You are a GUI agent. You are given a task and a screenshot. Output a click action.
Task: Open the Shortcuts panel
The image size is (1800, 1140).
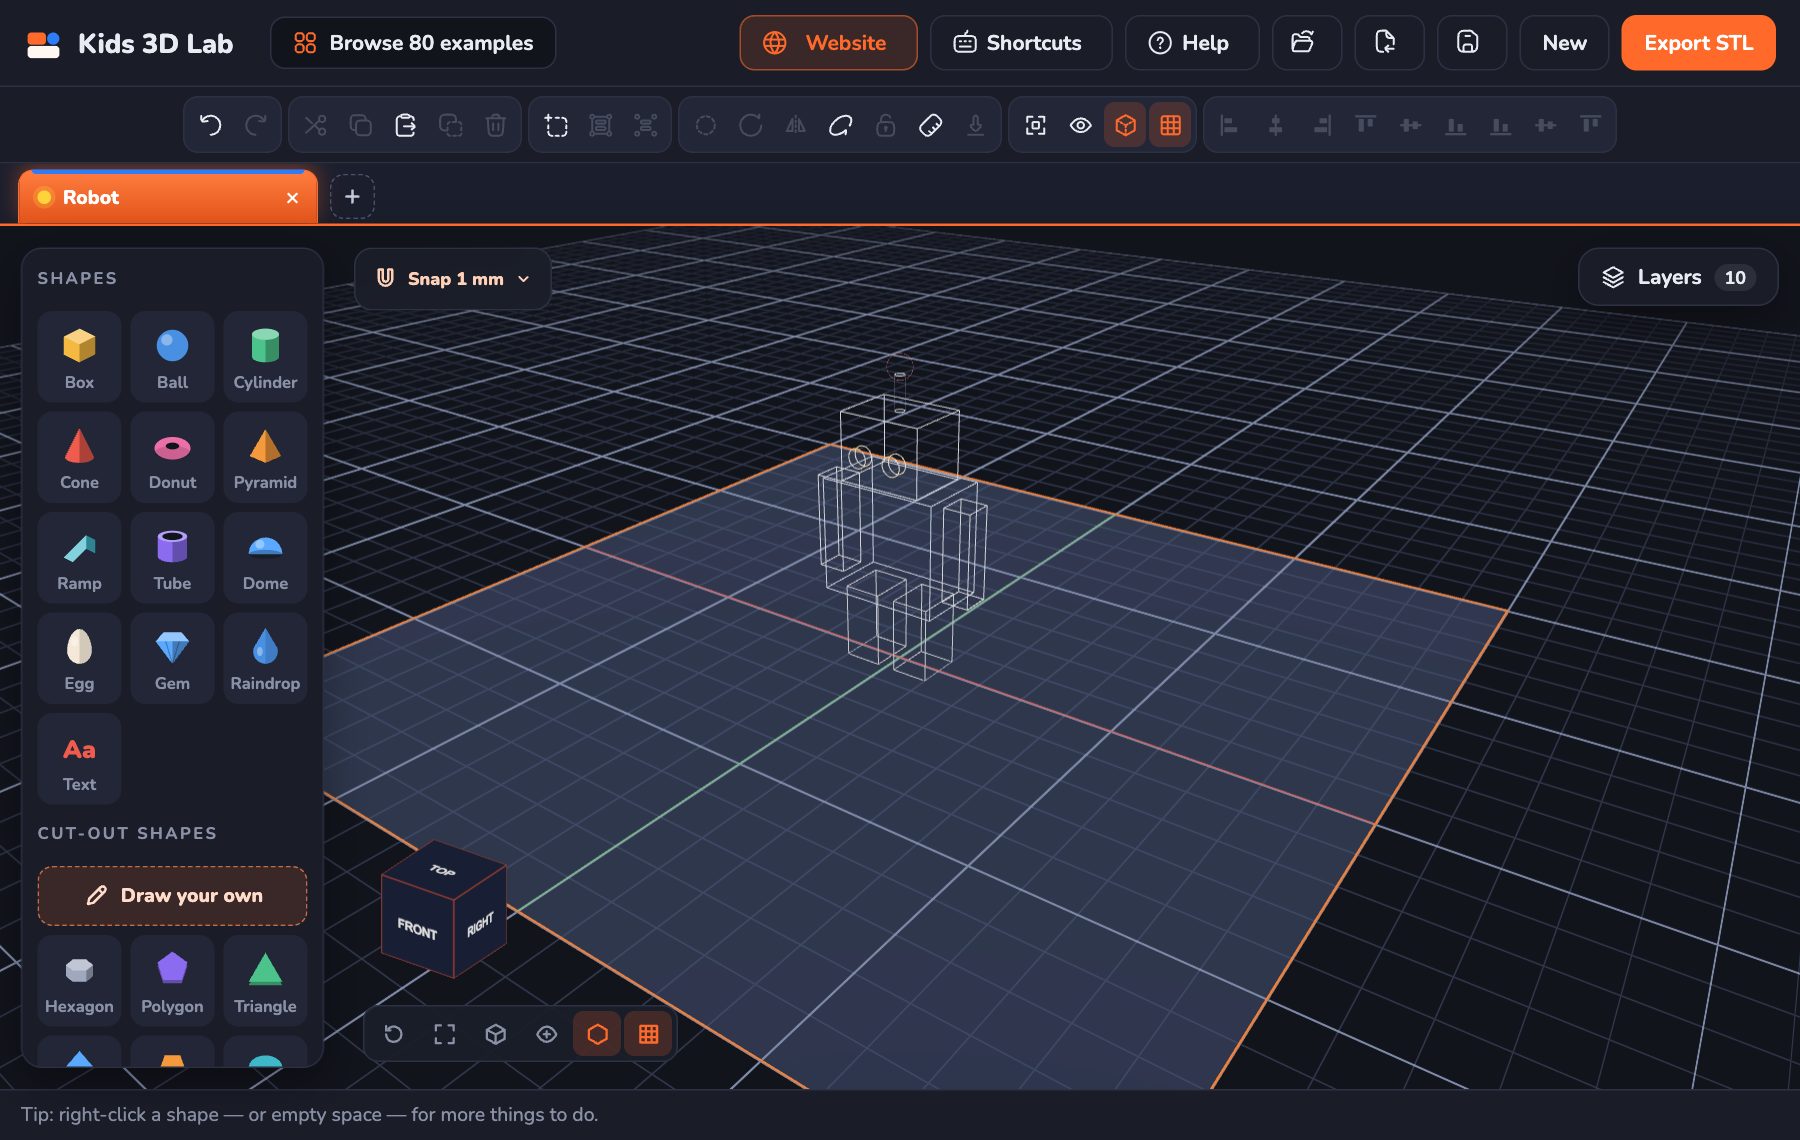(x=1021, y=43)
